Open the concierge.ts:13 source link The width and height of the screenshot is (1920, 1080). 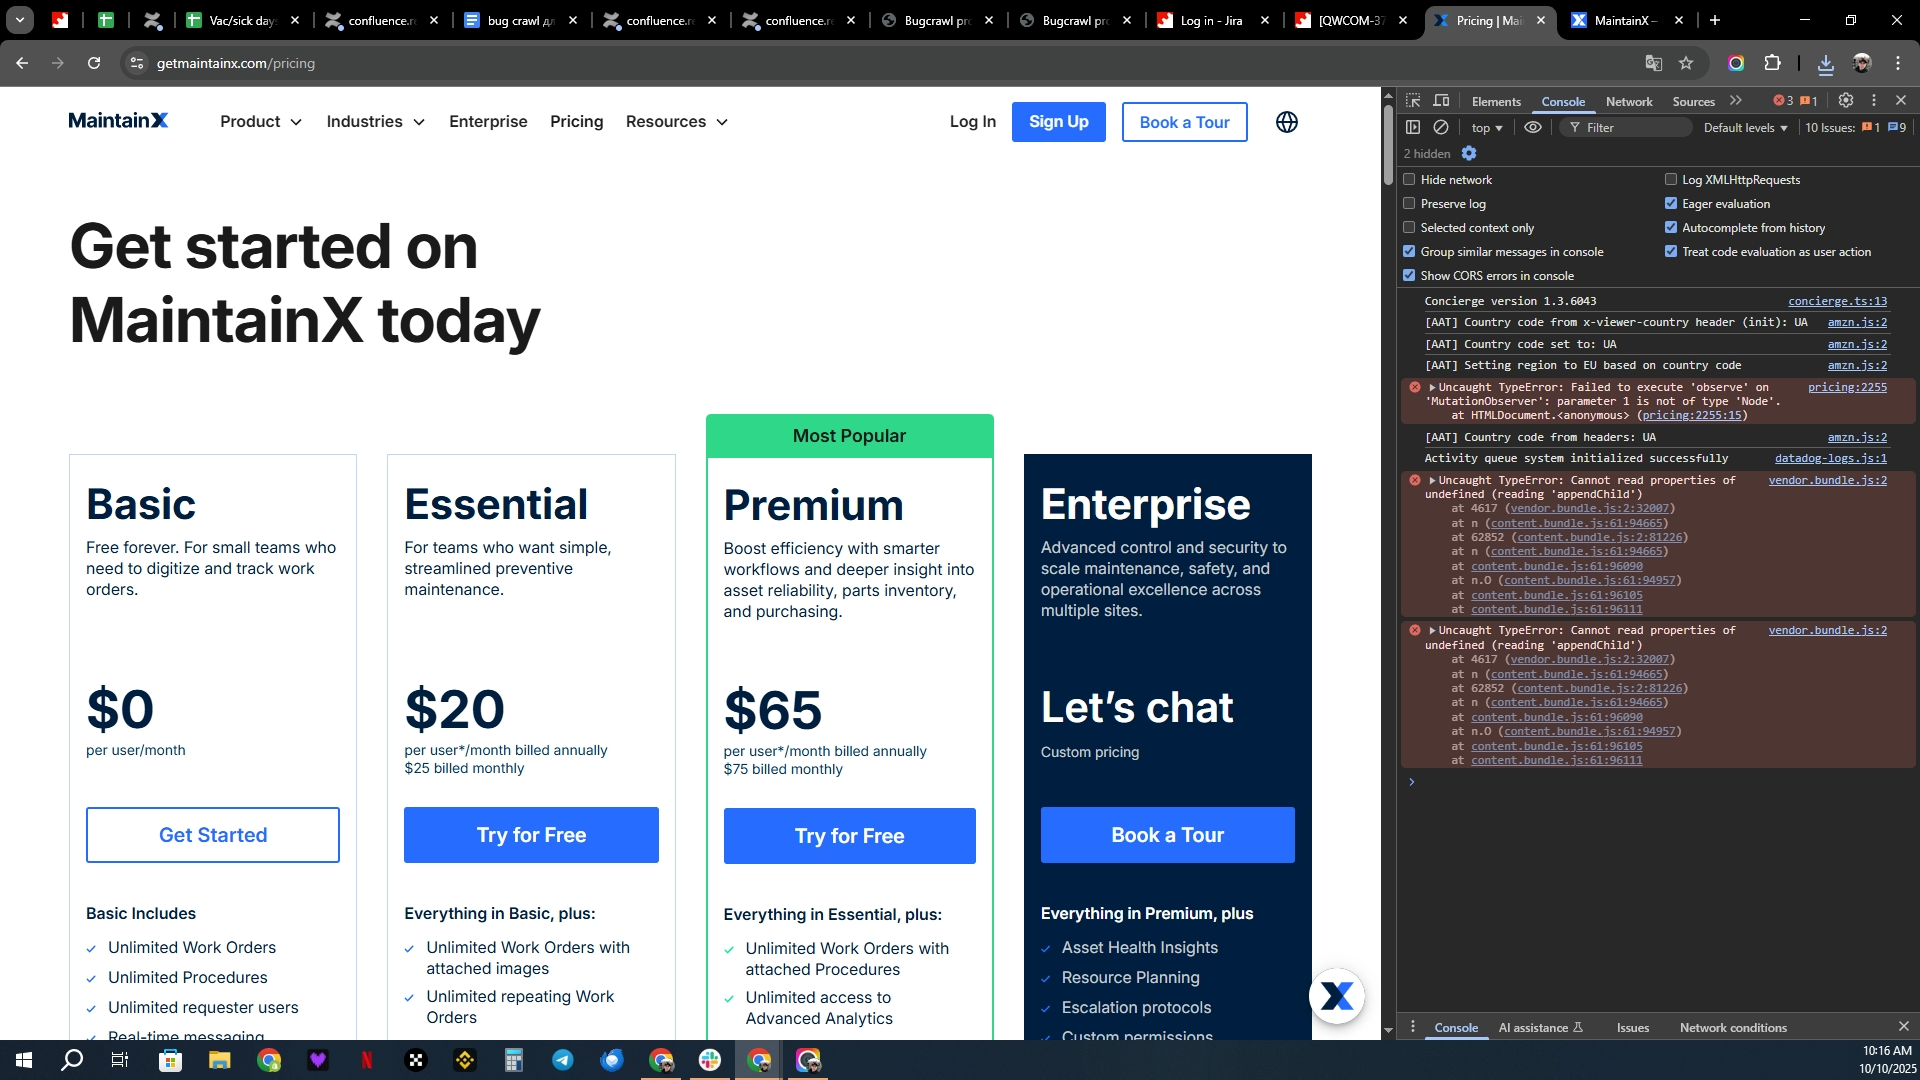pos(1838,301)
